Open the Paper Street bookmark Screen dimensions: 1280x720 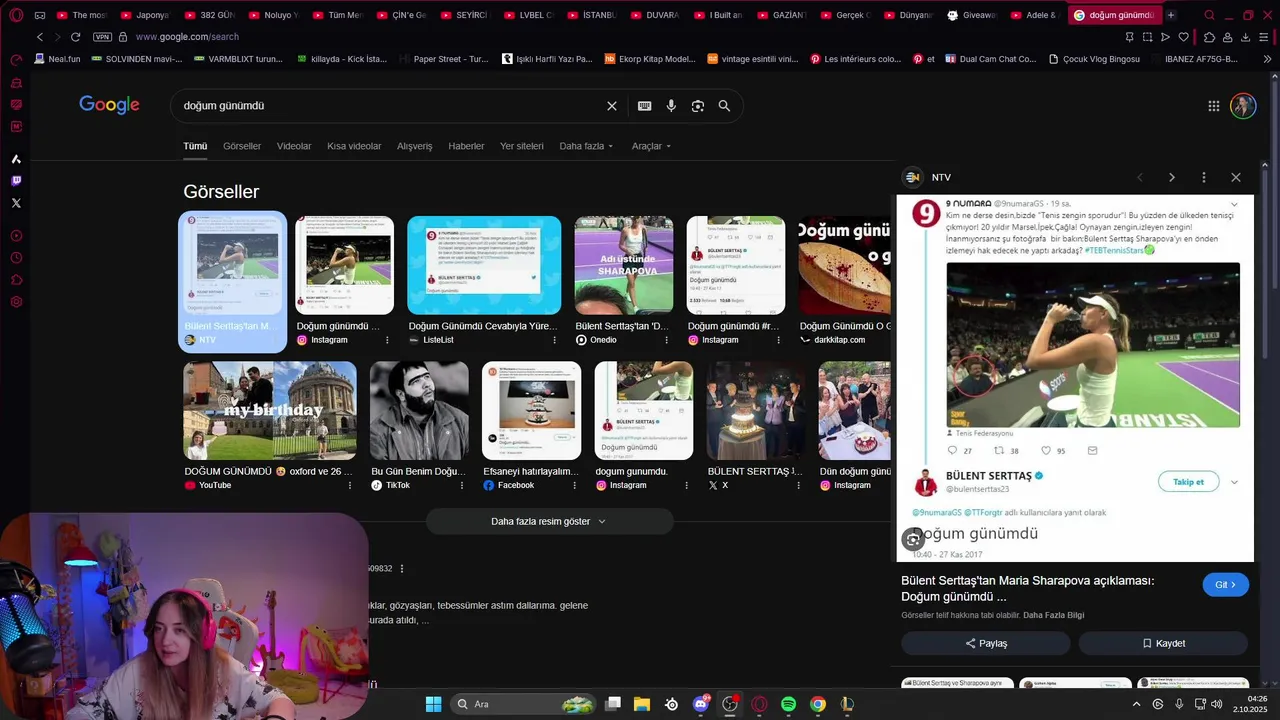(x=442, y=59)
